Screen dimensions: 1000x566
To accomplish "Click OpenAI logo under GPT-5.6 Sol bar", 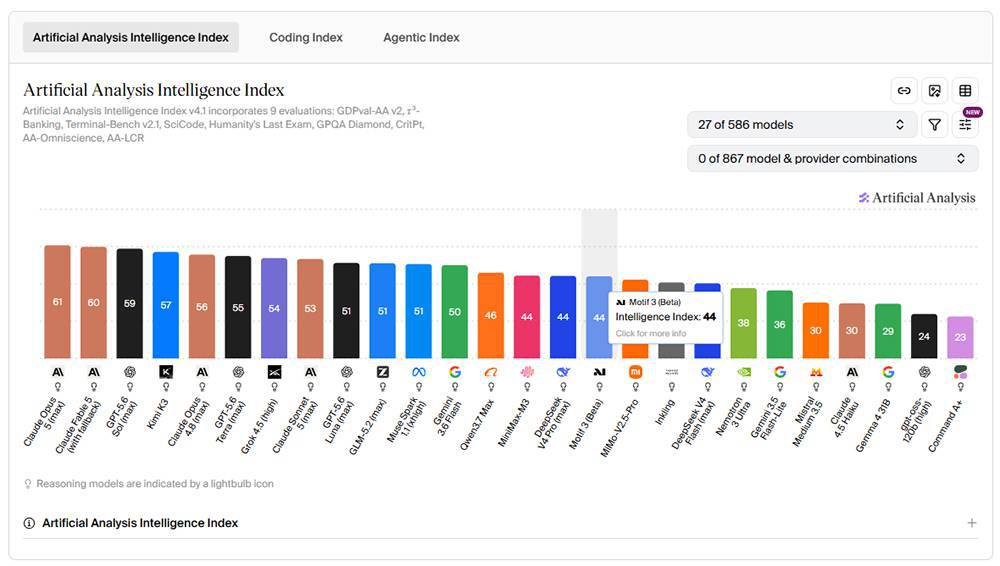I will tap(129, 372).
